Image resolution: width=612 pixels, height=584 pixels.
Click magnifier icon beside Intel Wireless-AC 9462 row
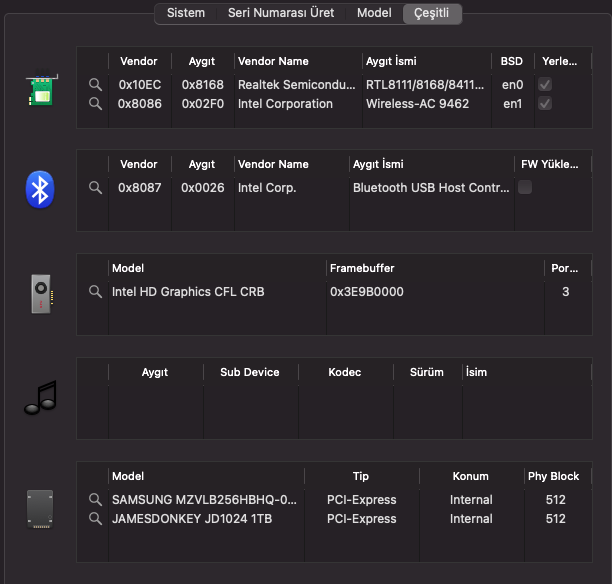pyautogui.click(x=95, y=104)
